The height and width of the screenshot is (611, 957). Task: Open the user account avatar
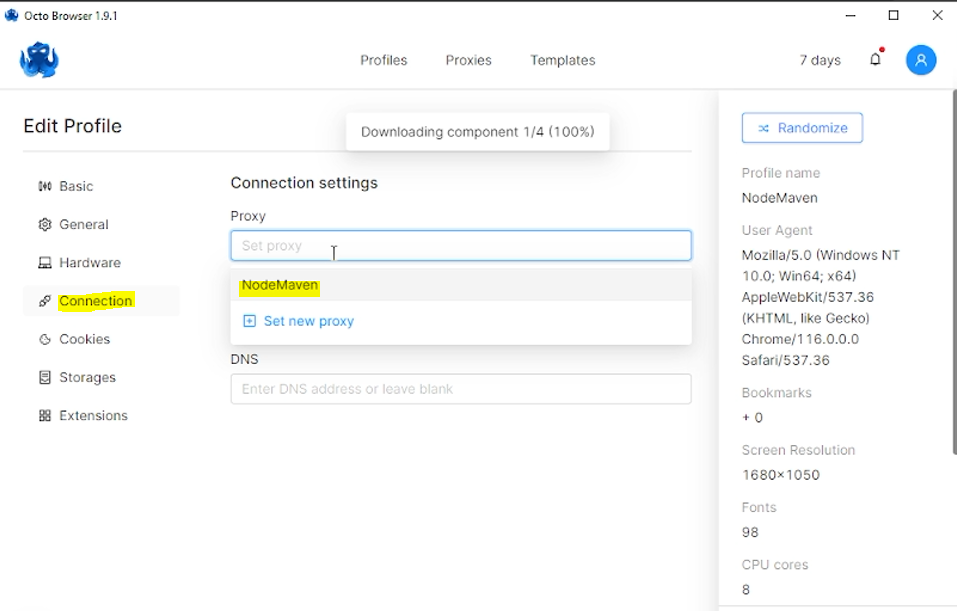tap(920, 60)
